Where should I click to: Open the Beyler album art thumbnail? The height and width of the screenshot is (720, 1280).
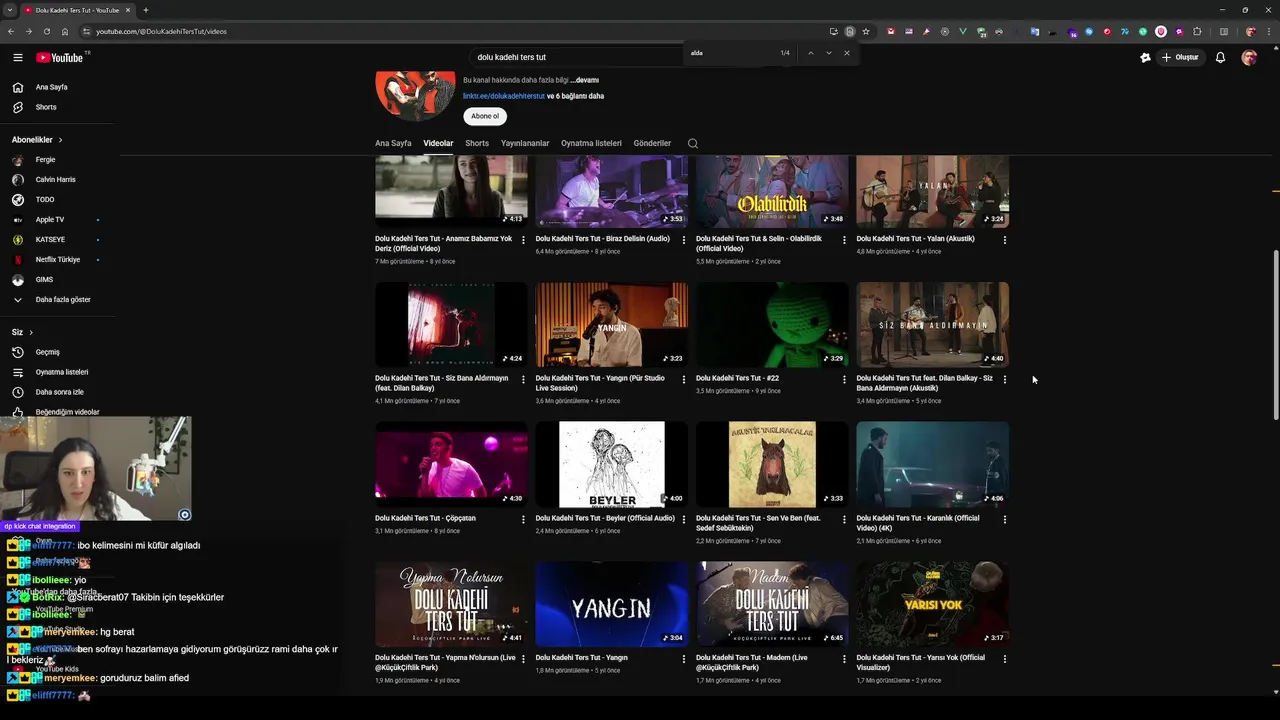point(611,464)
